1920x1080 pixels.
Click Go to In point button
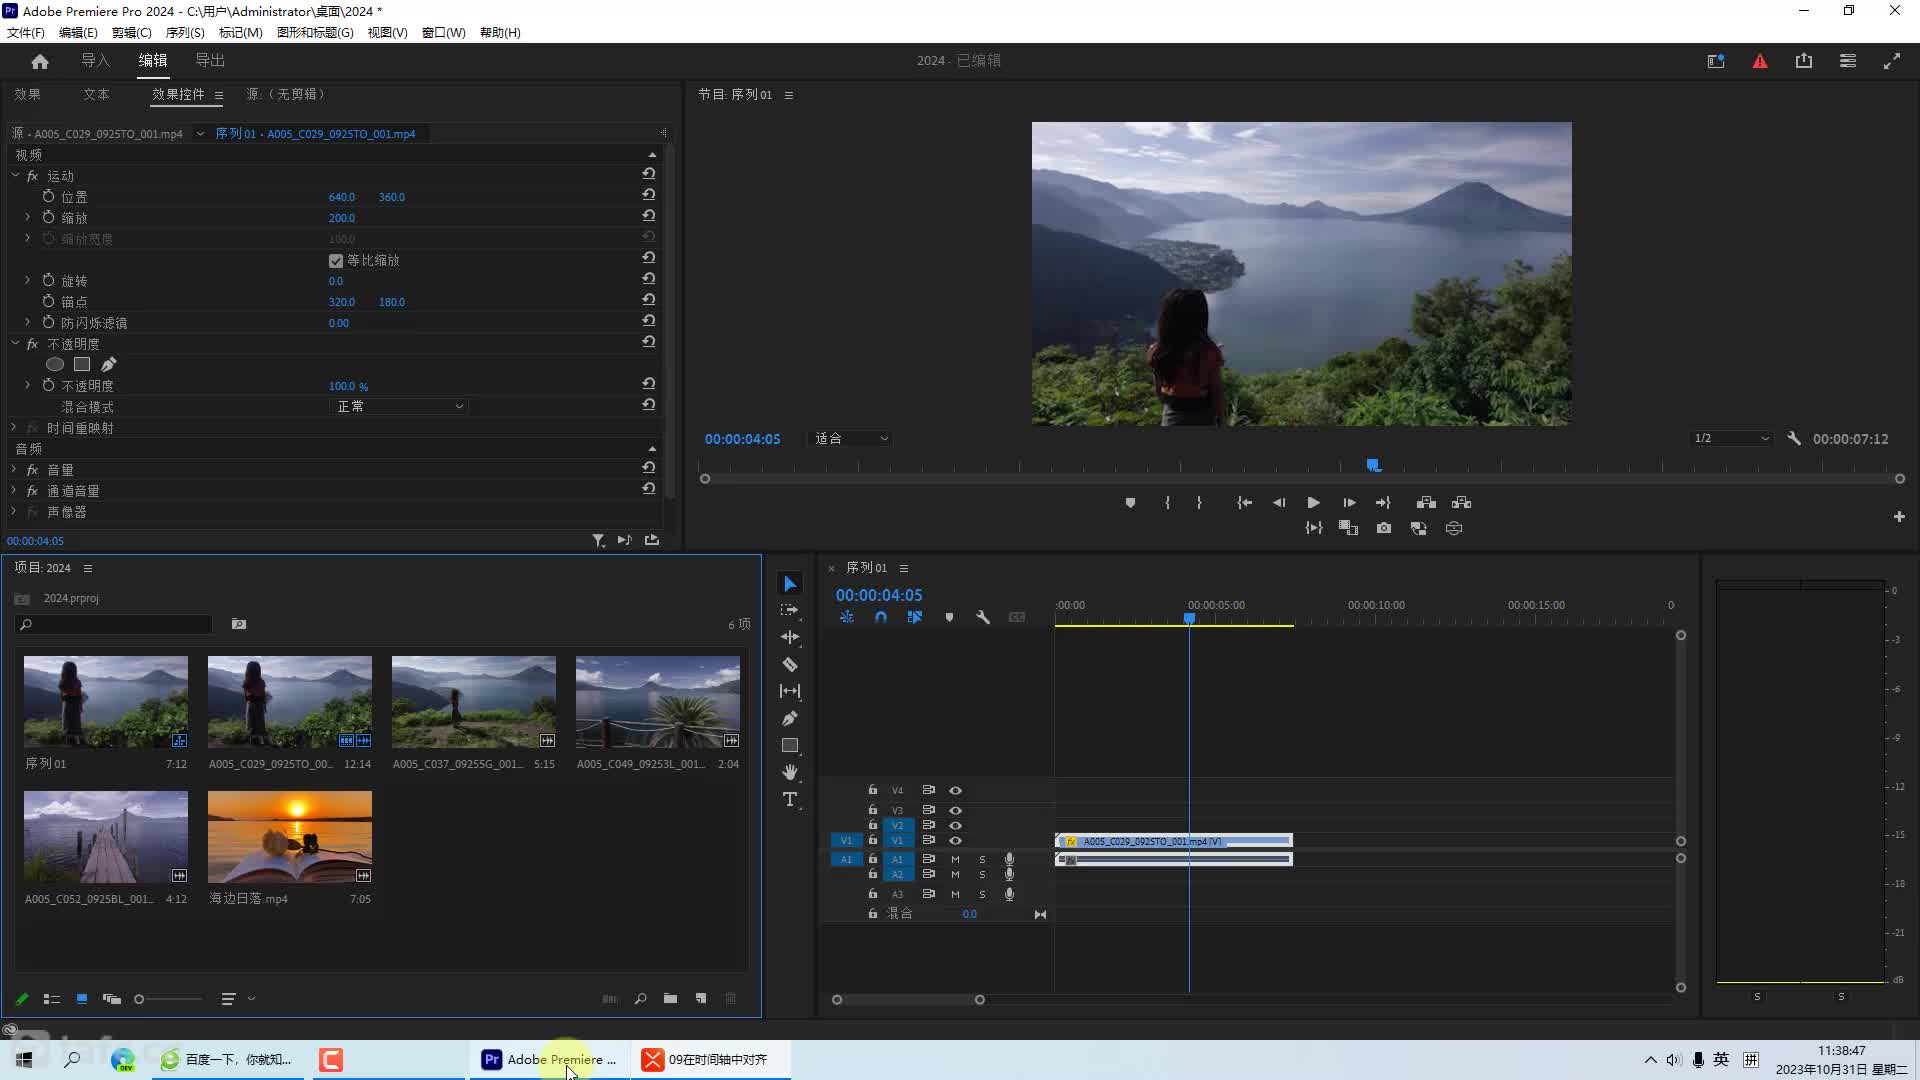pos(1244,503)
